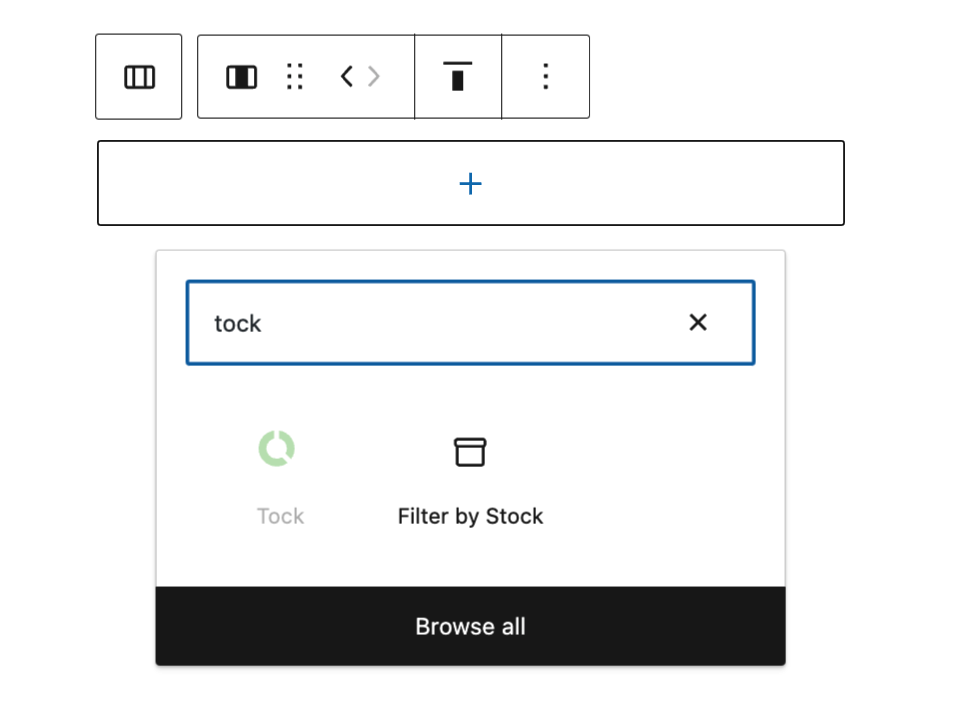Select the parent Columns block icon
960x712 pixels.
point(139,77)
